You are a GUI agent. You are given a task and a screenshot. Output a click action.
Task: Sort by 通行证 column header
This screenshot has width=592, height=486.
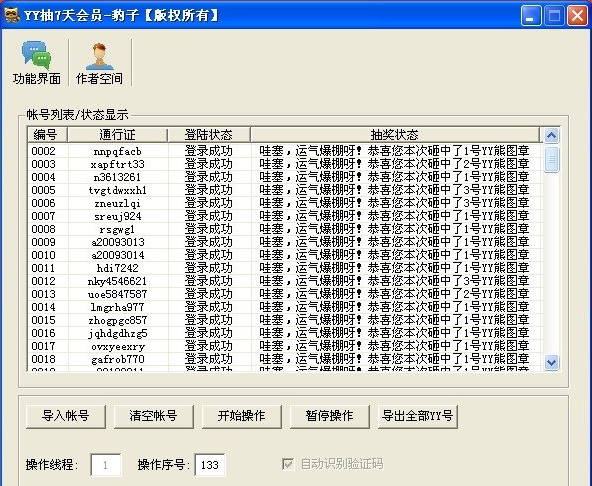point(117,134)
